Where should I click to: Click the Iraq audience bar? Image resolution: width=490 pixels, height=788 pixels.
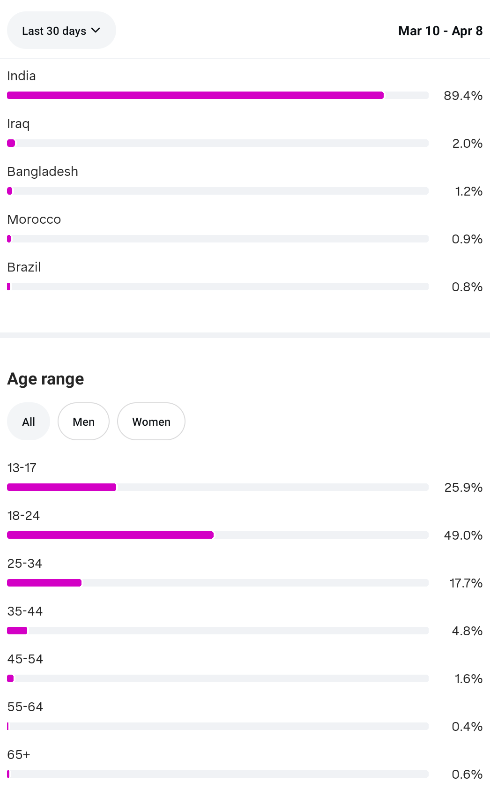(x=218, y=143)
